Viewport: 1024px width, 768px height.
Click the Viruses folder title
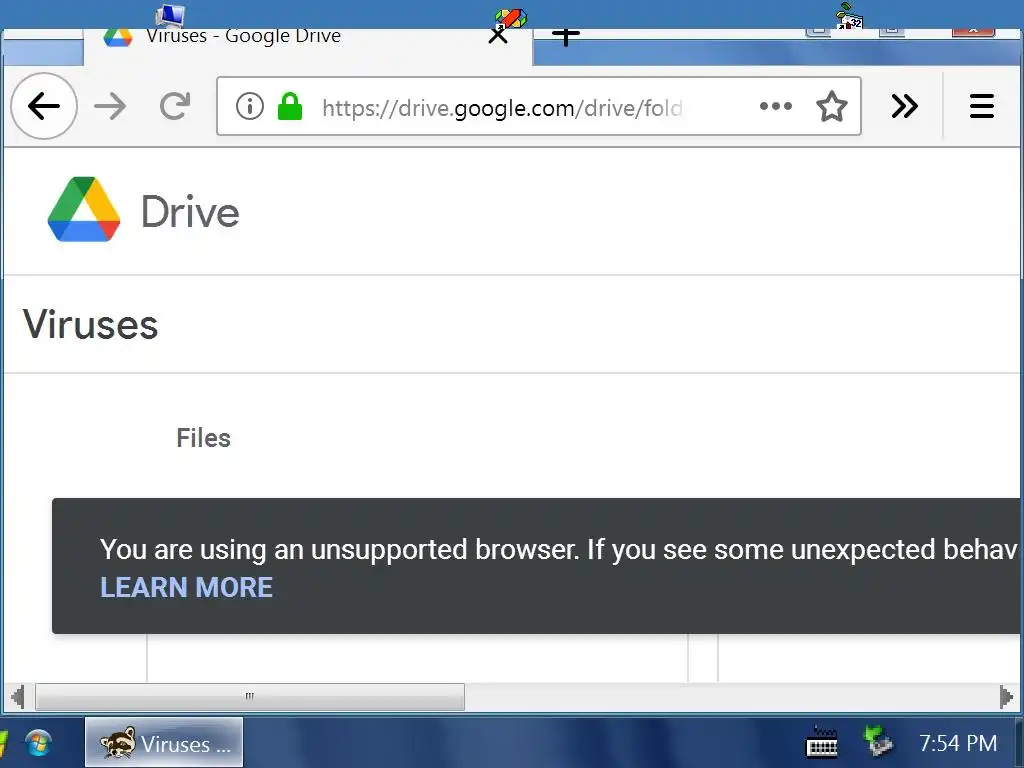[90, 324]
